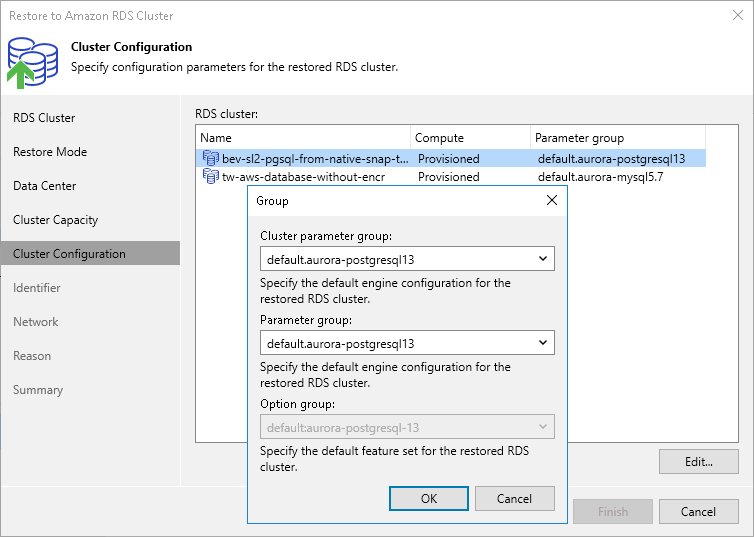Close the Group dialog with X

coord(551,200)
